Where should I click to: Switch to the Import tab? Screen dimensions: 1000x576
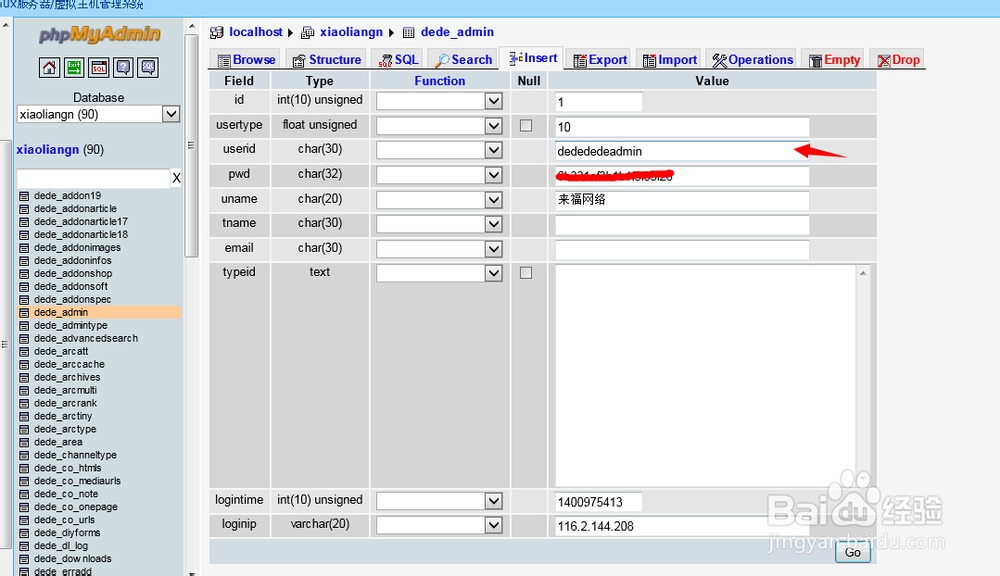(669, 60)
